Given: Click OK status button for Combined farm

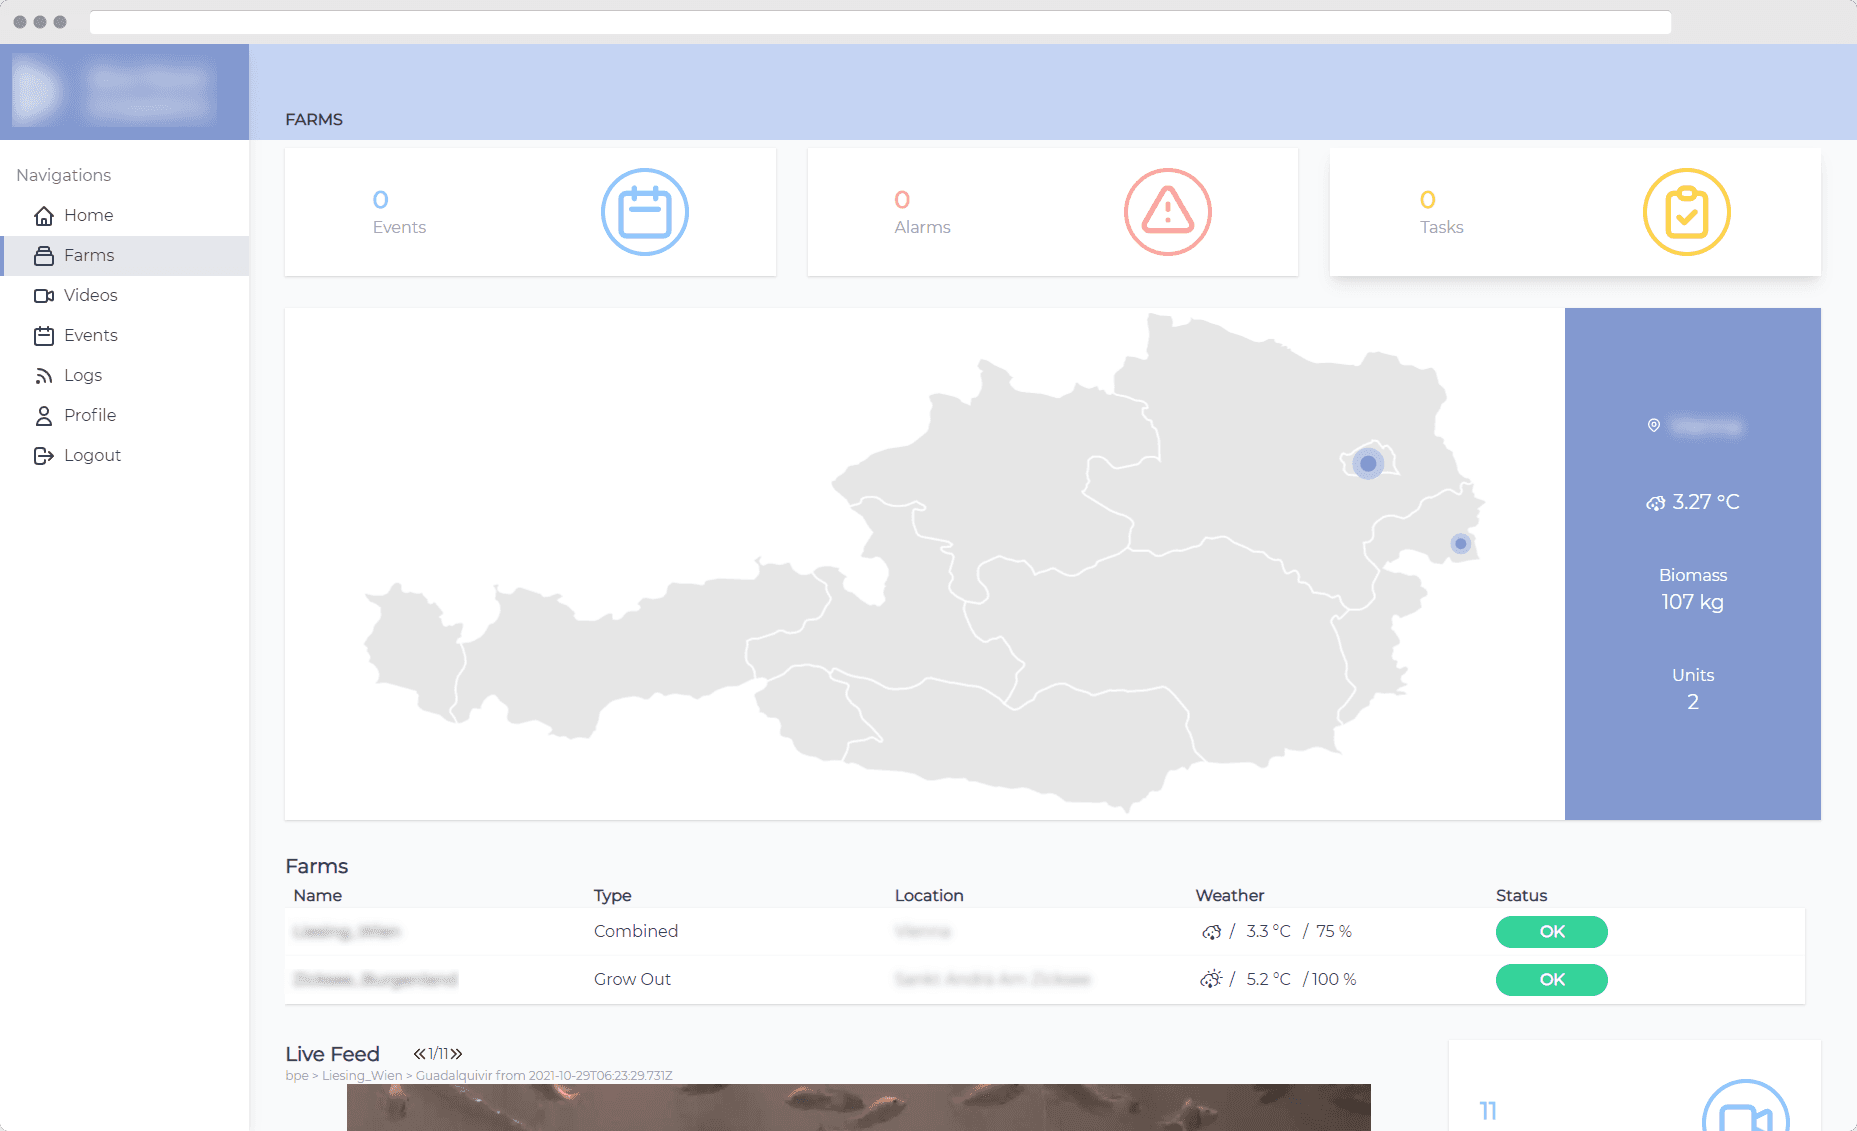Looking at the screenshot, I should (x=1551, y=932).
